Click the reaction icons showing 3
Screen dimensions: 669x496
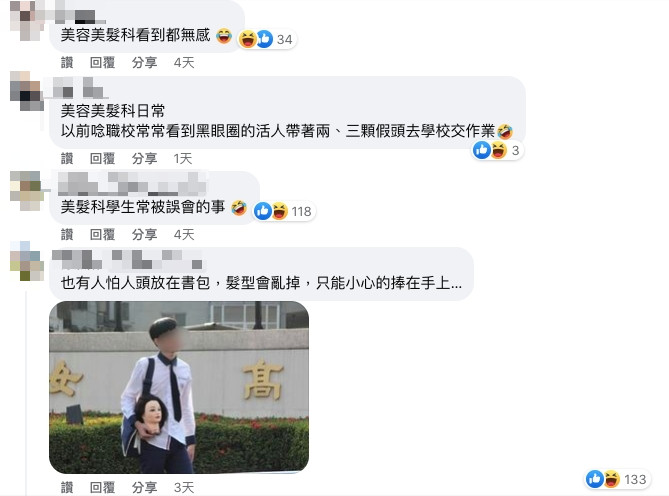point(497,150)
